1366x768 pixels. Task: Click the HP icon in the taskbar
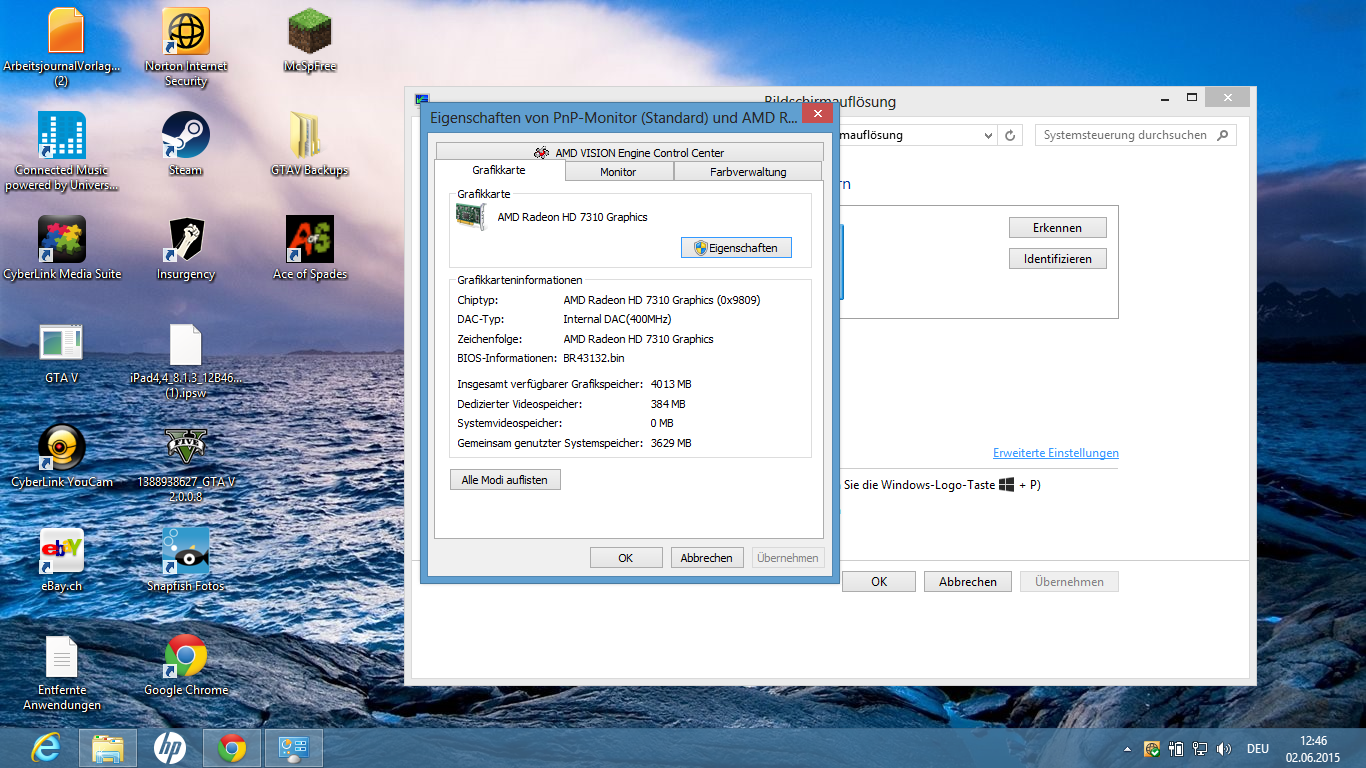coord(170,748)
